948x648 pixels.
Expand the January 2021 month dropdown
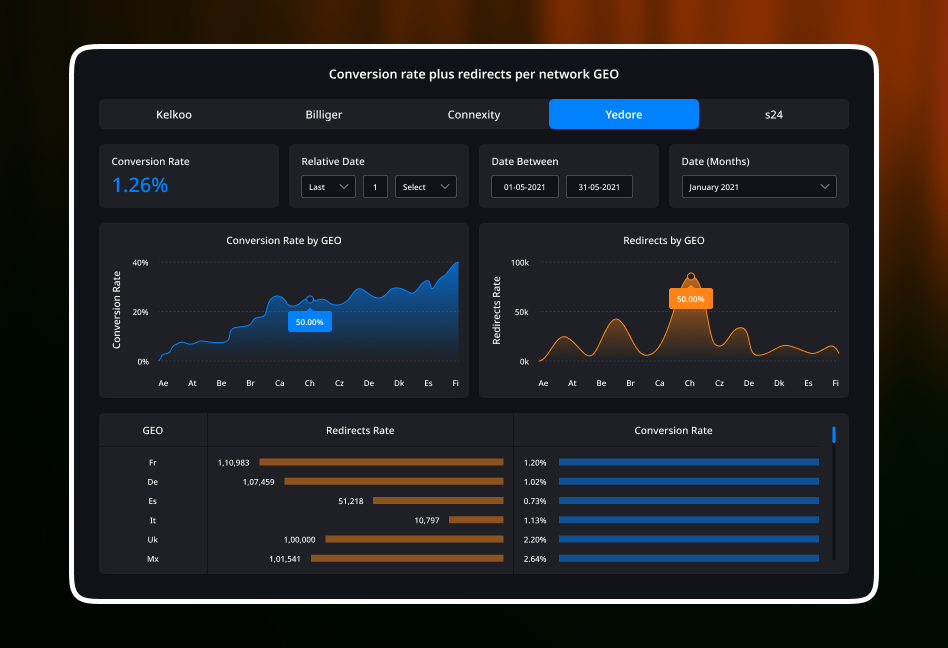pos(759,187)
